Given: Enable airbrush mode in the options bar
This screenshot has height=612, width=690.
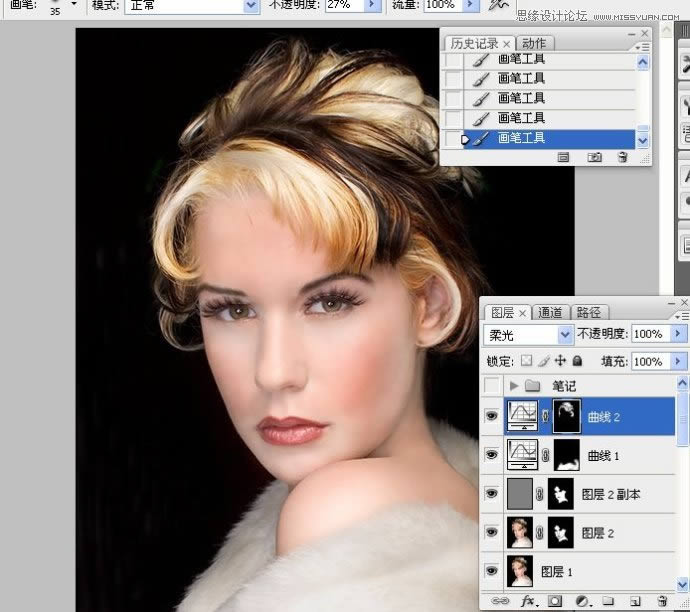Looking at the screenshot, I should (497, 6).
